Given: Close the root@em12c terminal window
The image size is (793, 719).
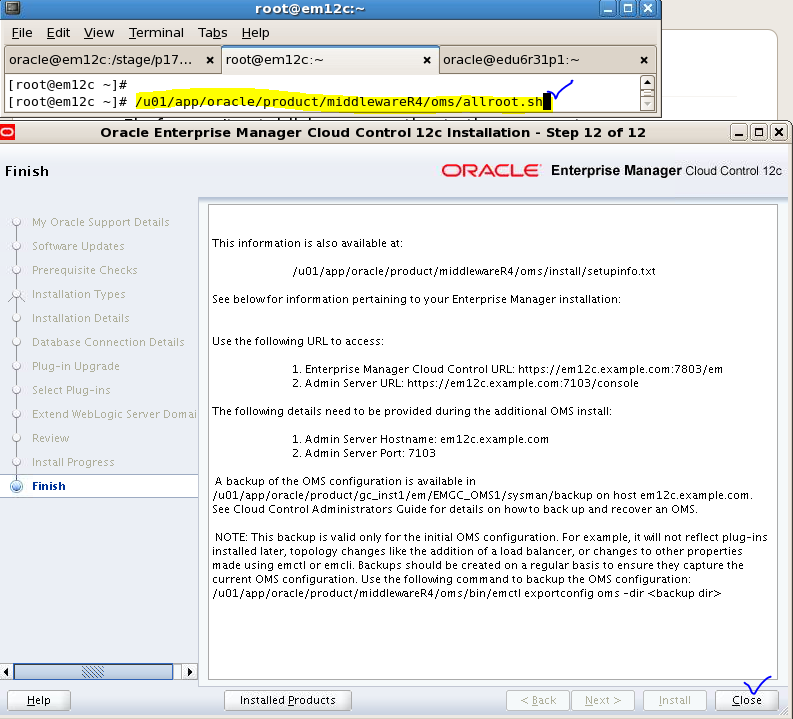Looking at the screenshot, I should (648, 9).
